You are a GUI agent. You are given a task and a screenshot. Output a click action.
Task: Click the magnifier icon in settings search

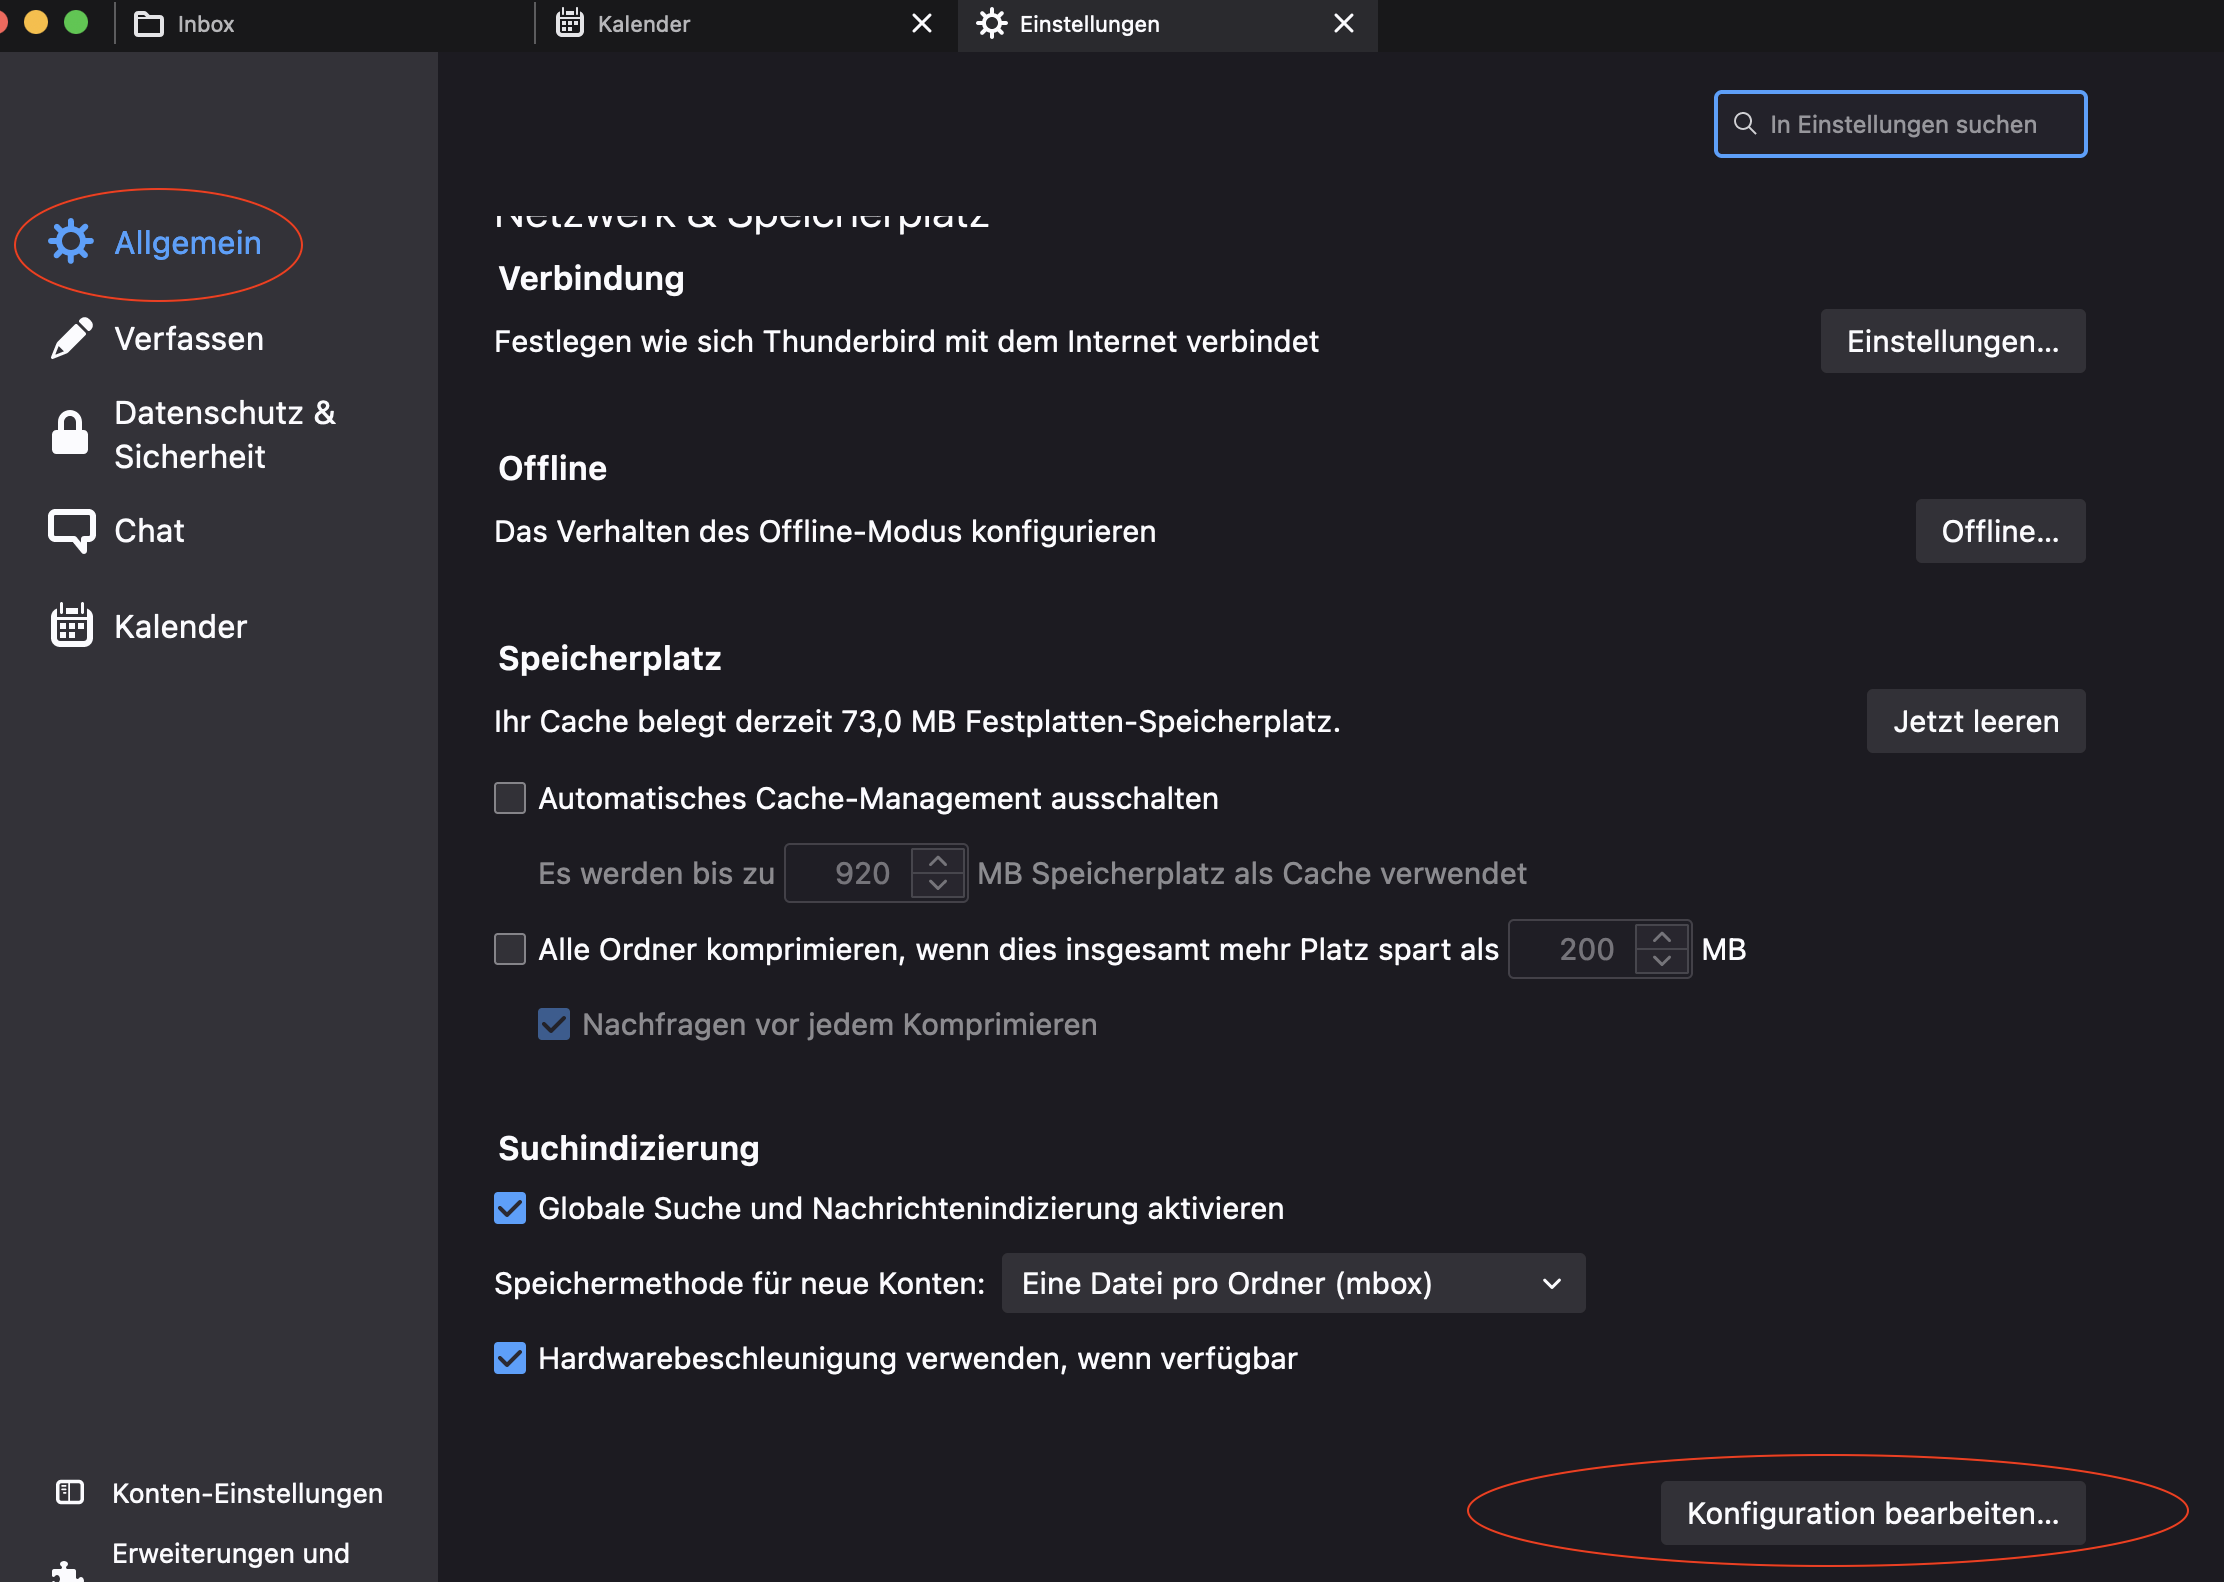(x=1745, y=124)
